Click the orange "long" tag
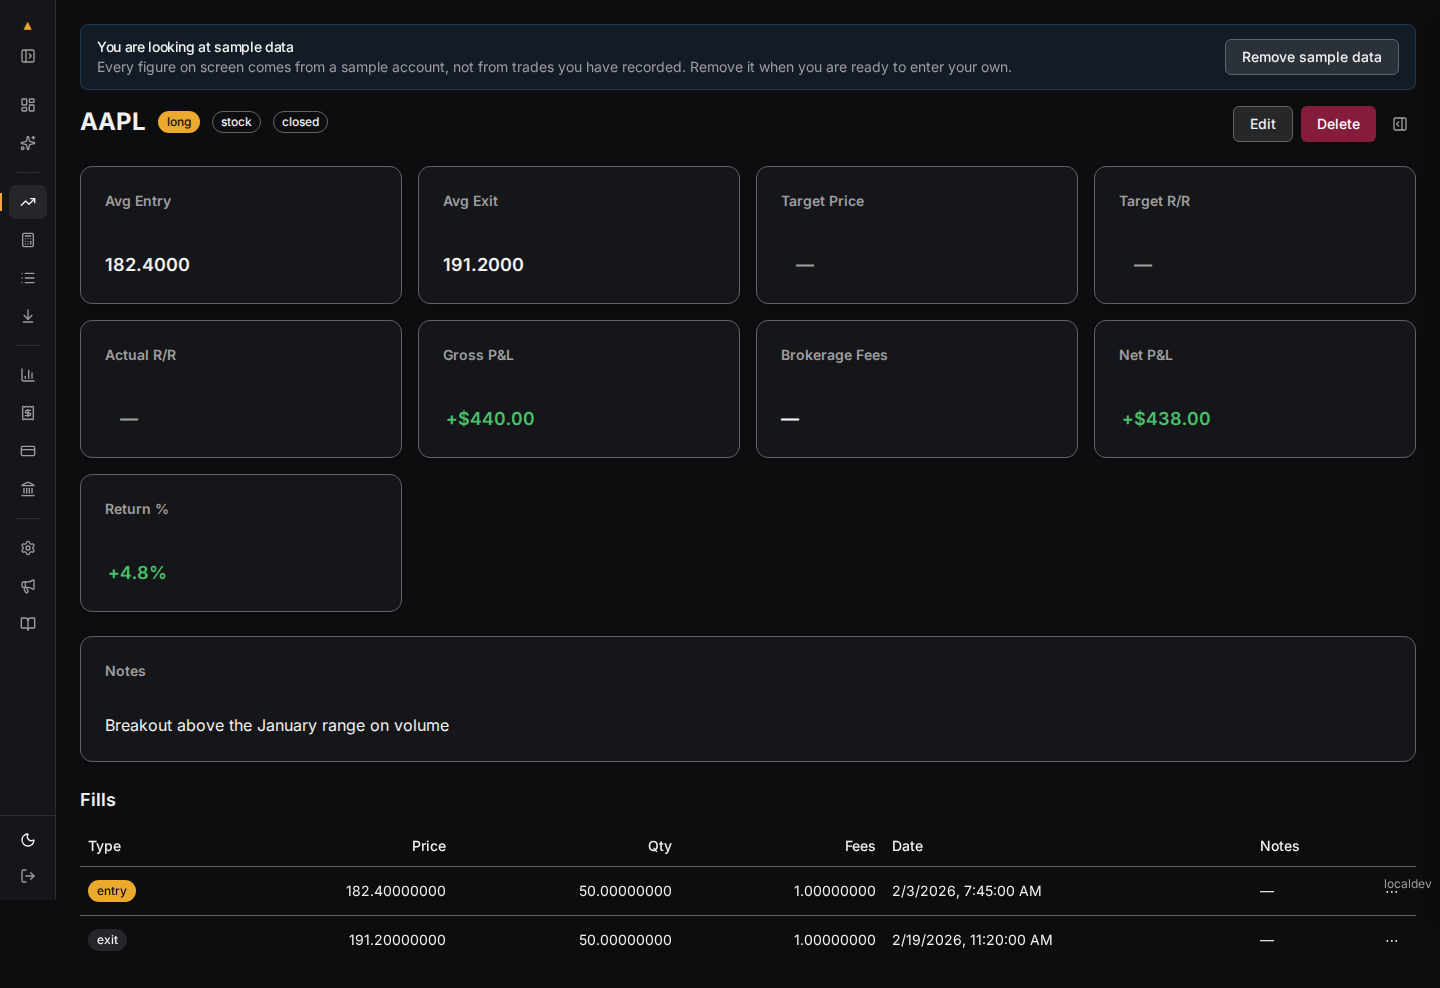Image resolution: width=1440 pixels, height=988 pixels. click(179, 122)
